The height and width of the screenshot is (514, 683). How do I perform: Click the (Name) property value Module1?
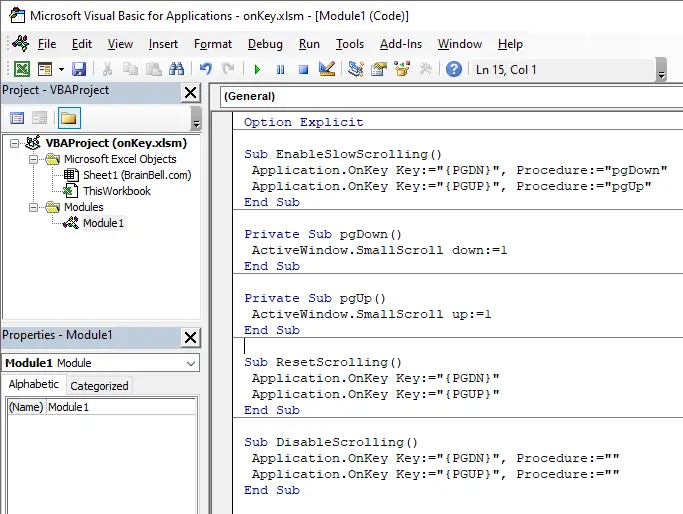point(121,407)
